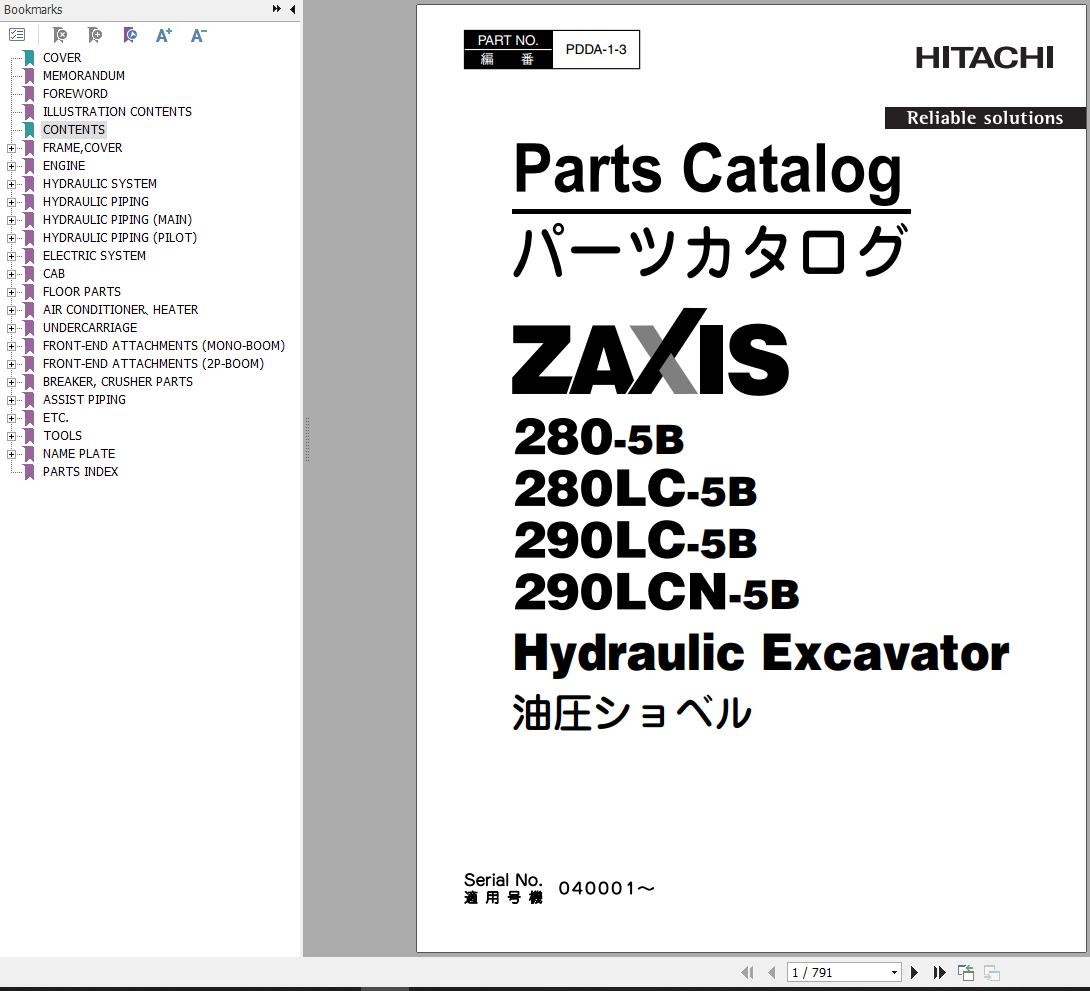The image size is (1090, 991).
Task: Click the bookmark icon beside ENGINE
Action: pyautogui.click(x=29, y=166)
